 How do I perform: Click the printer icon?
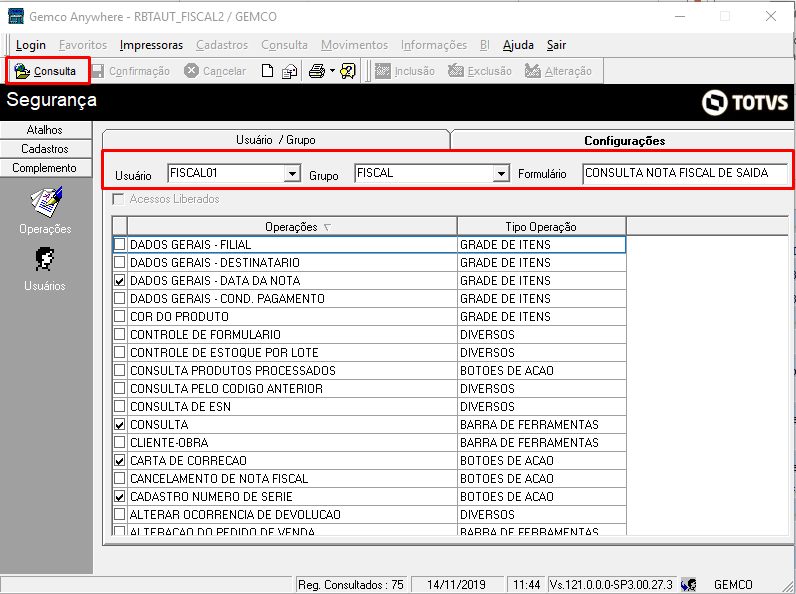pyautogui.click(x=317, y=71)
